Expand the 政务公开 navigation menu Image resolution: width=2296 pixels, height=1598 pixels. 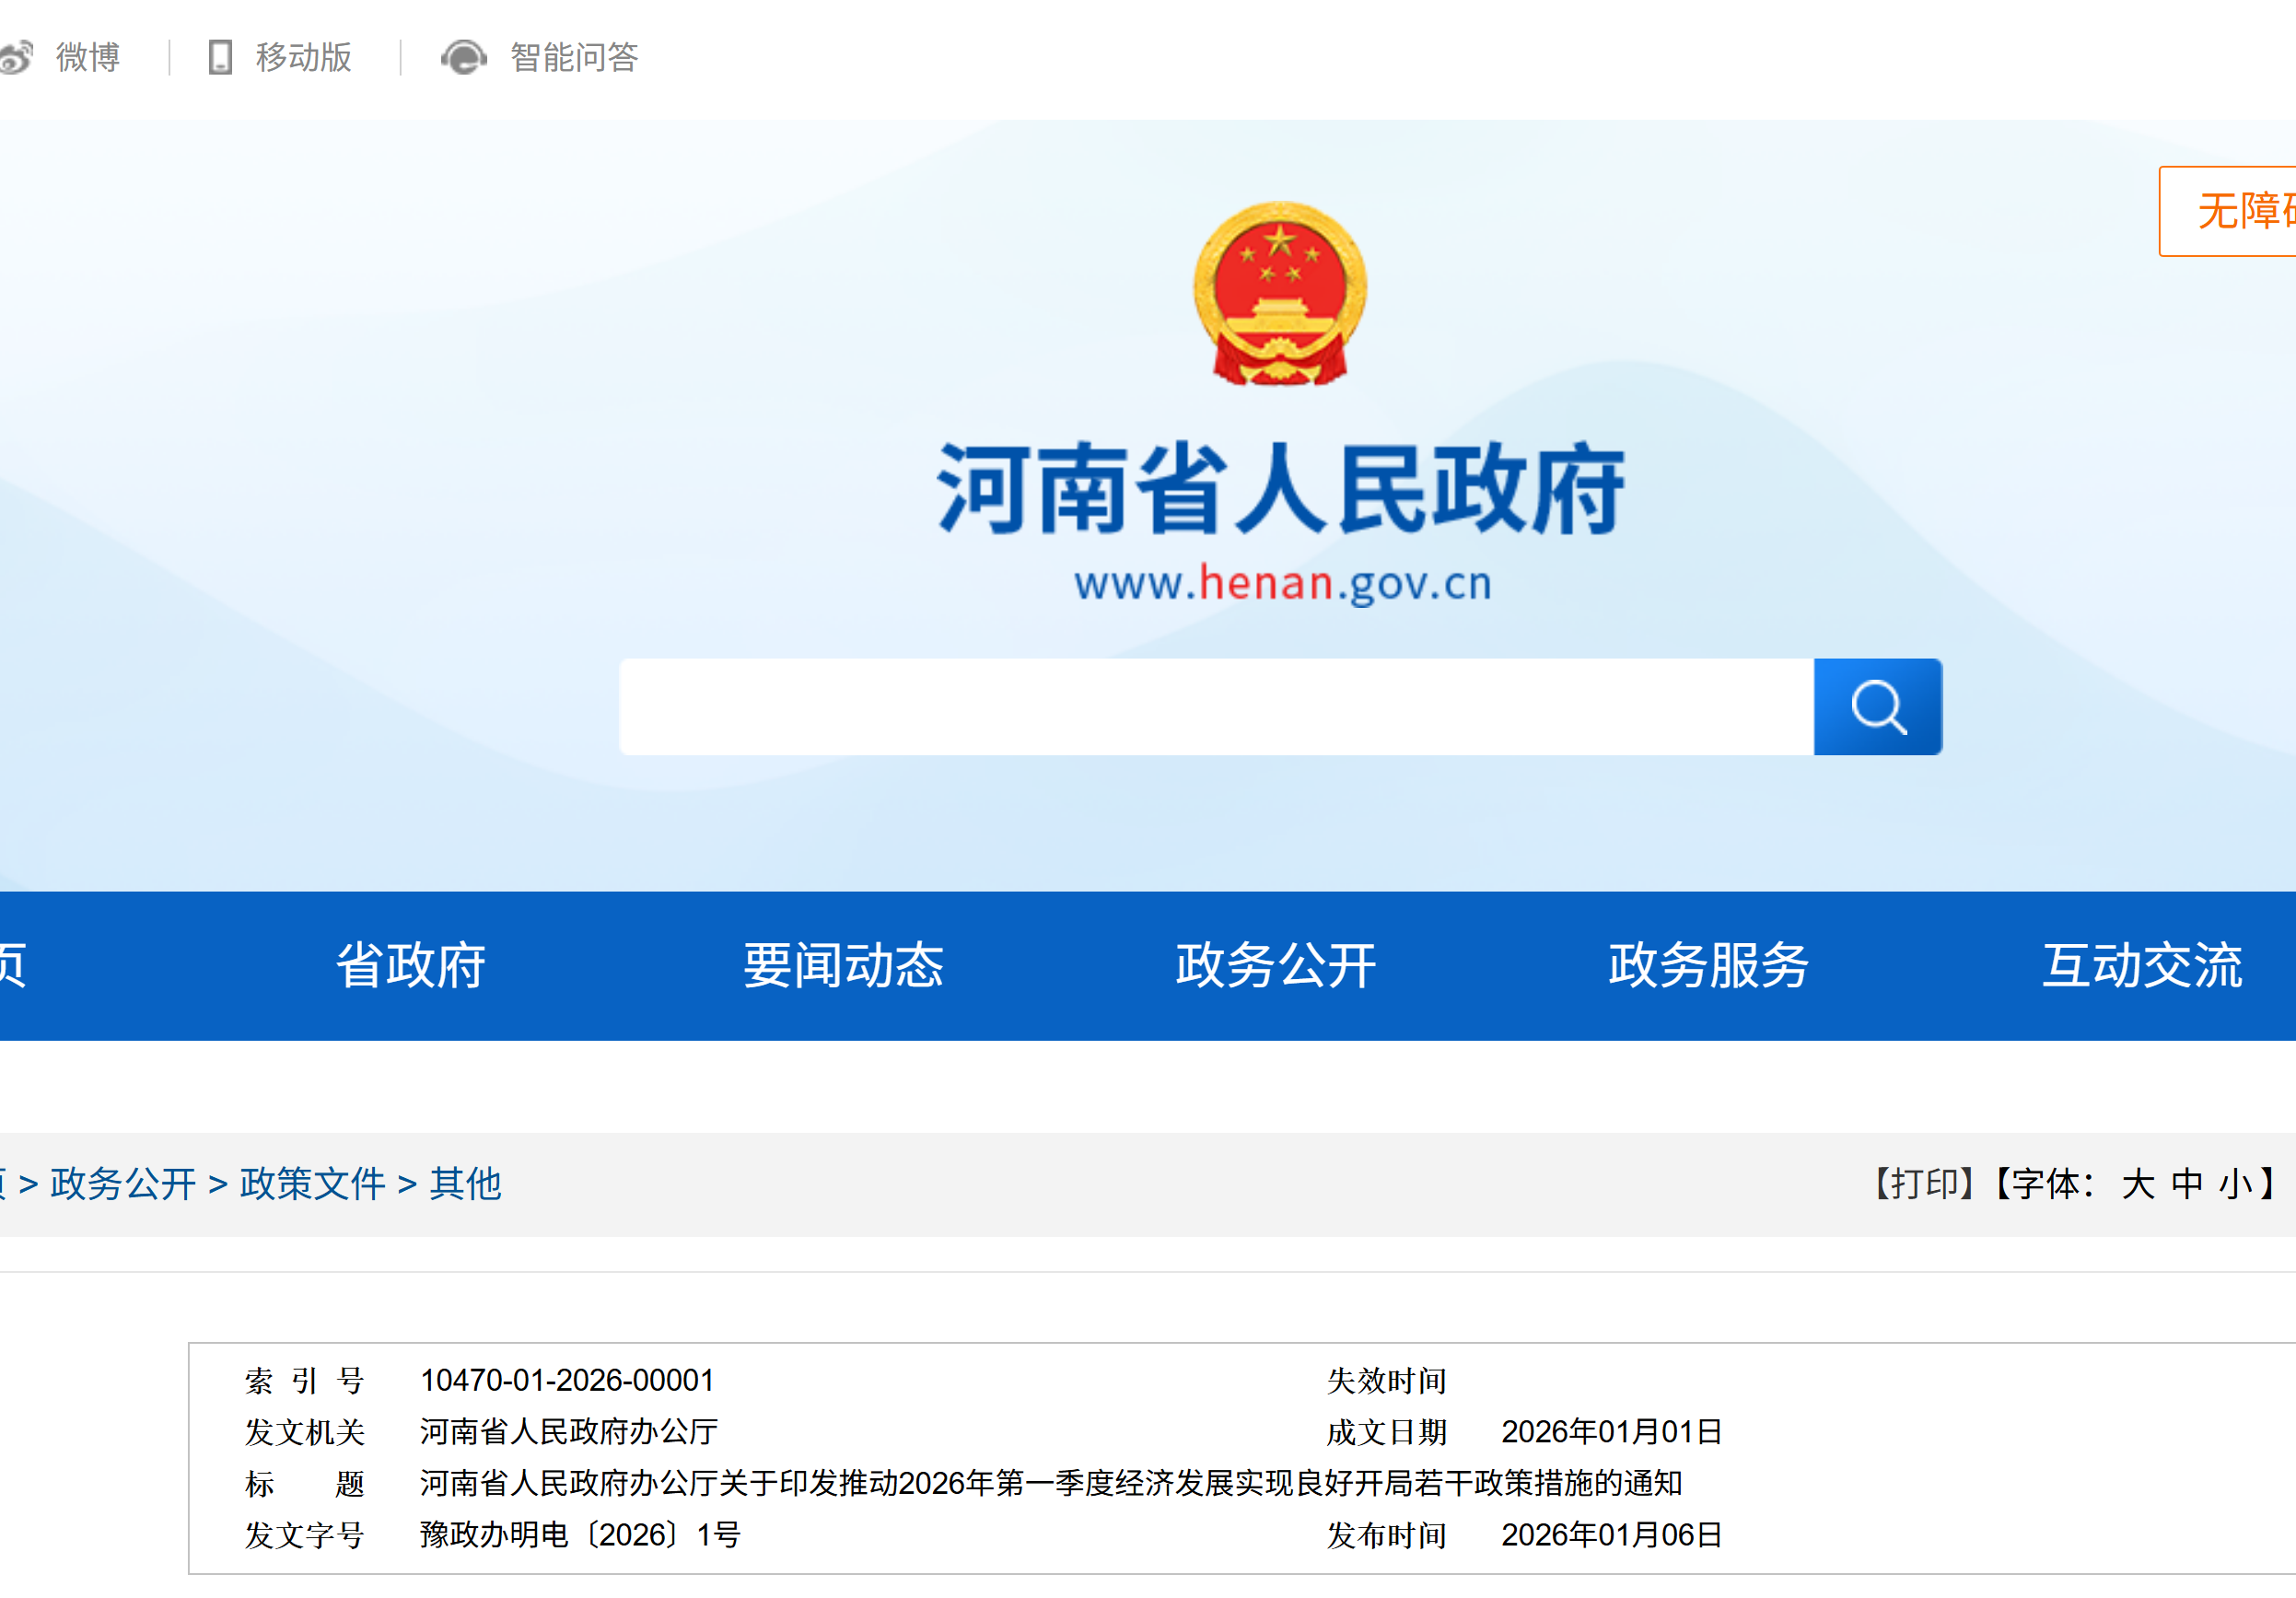coord(1277,965)
